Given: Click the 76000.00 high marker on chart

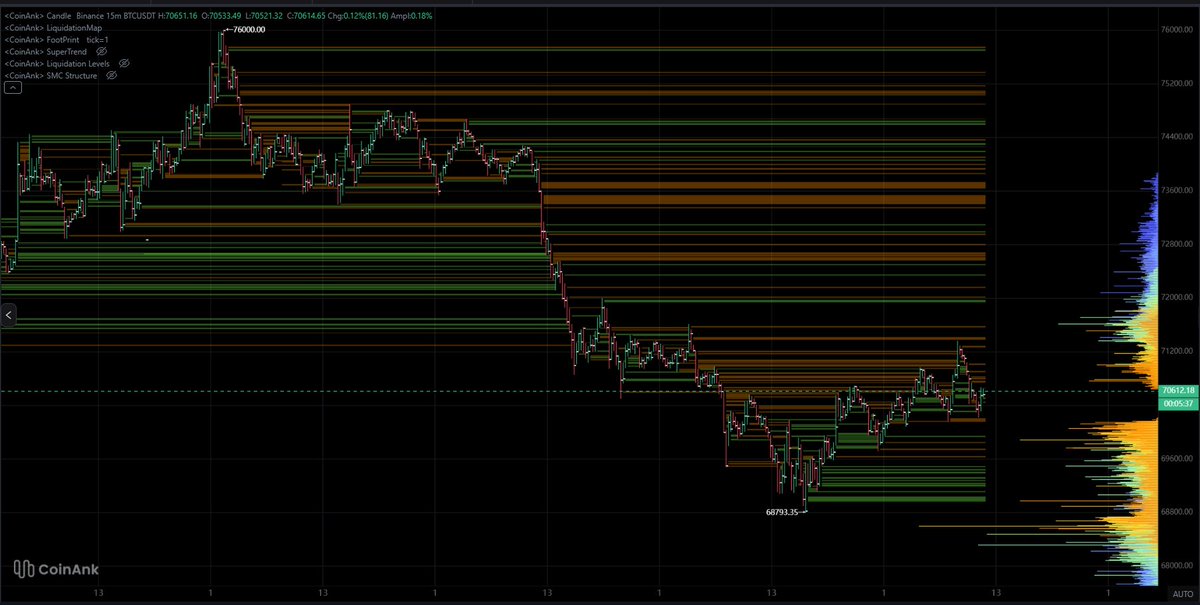Looking at the screenshot, I should tap(247, 30).
